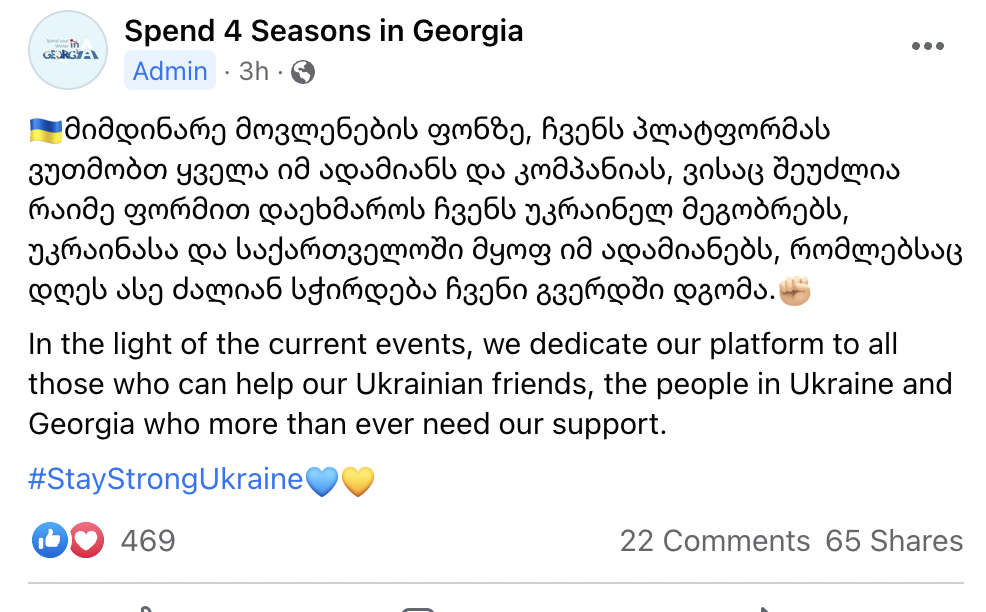Viewport: 986px width, 612px height.
Task: Open the post via the 3h timestamp
Action: 254,71
